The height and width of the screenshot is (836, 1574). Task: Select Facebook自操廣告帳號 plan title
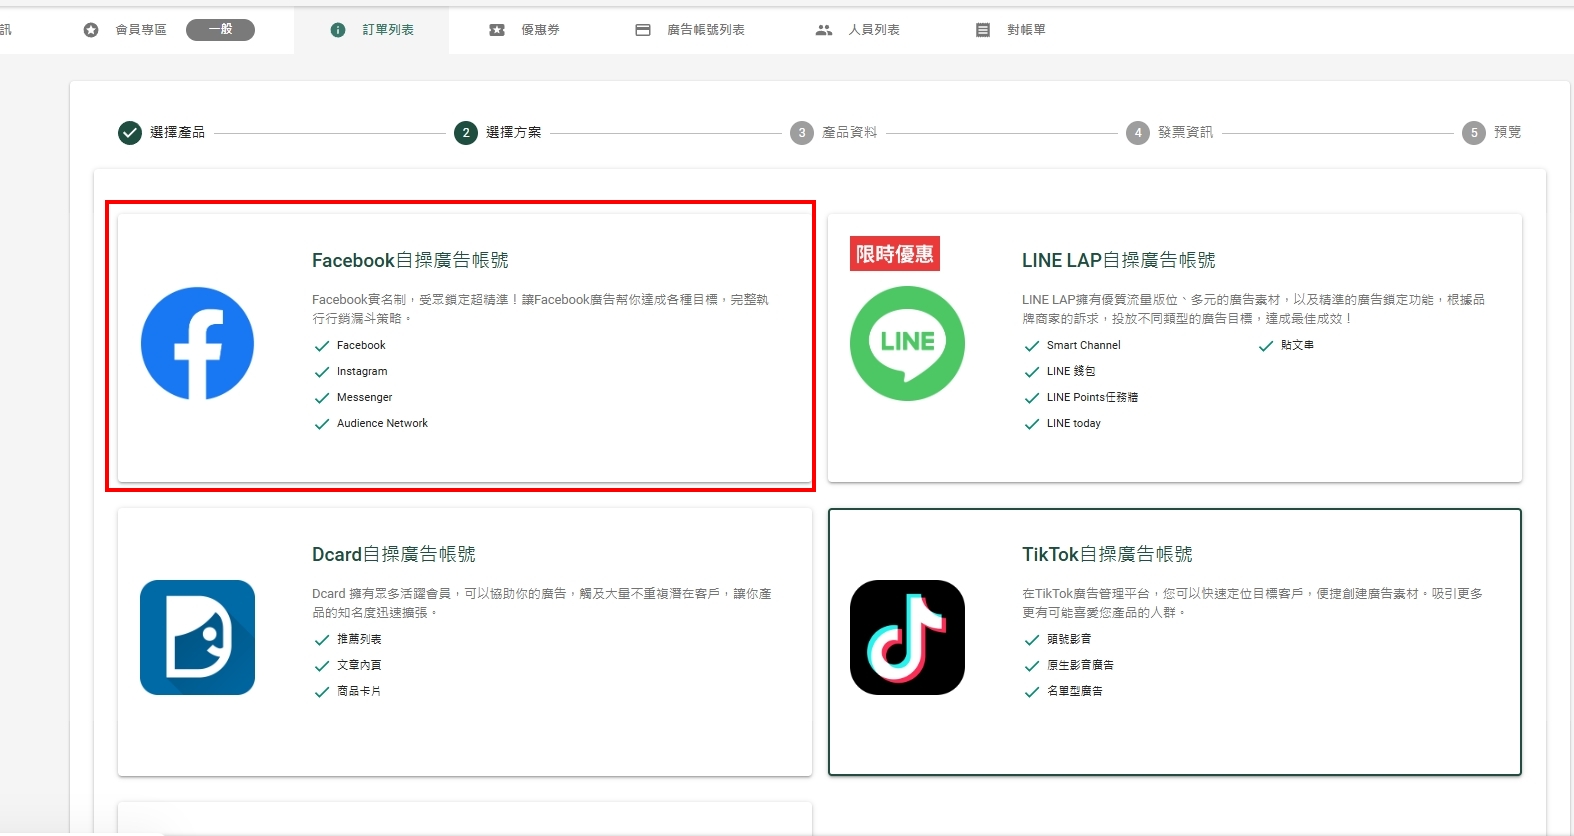click(x=410, y=260)
